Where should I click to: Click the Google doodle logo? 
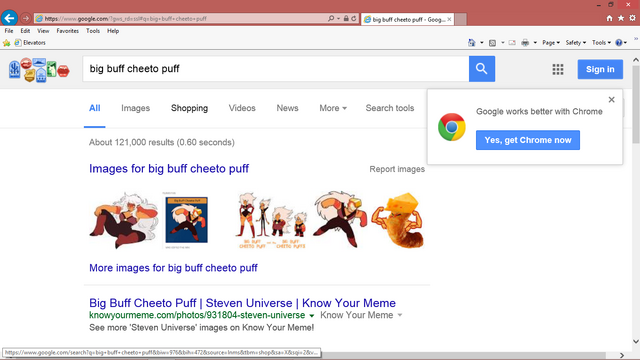tap(39, 69)
